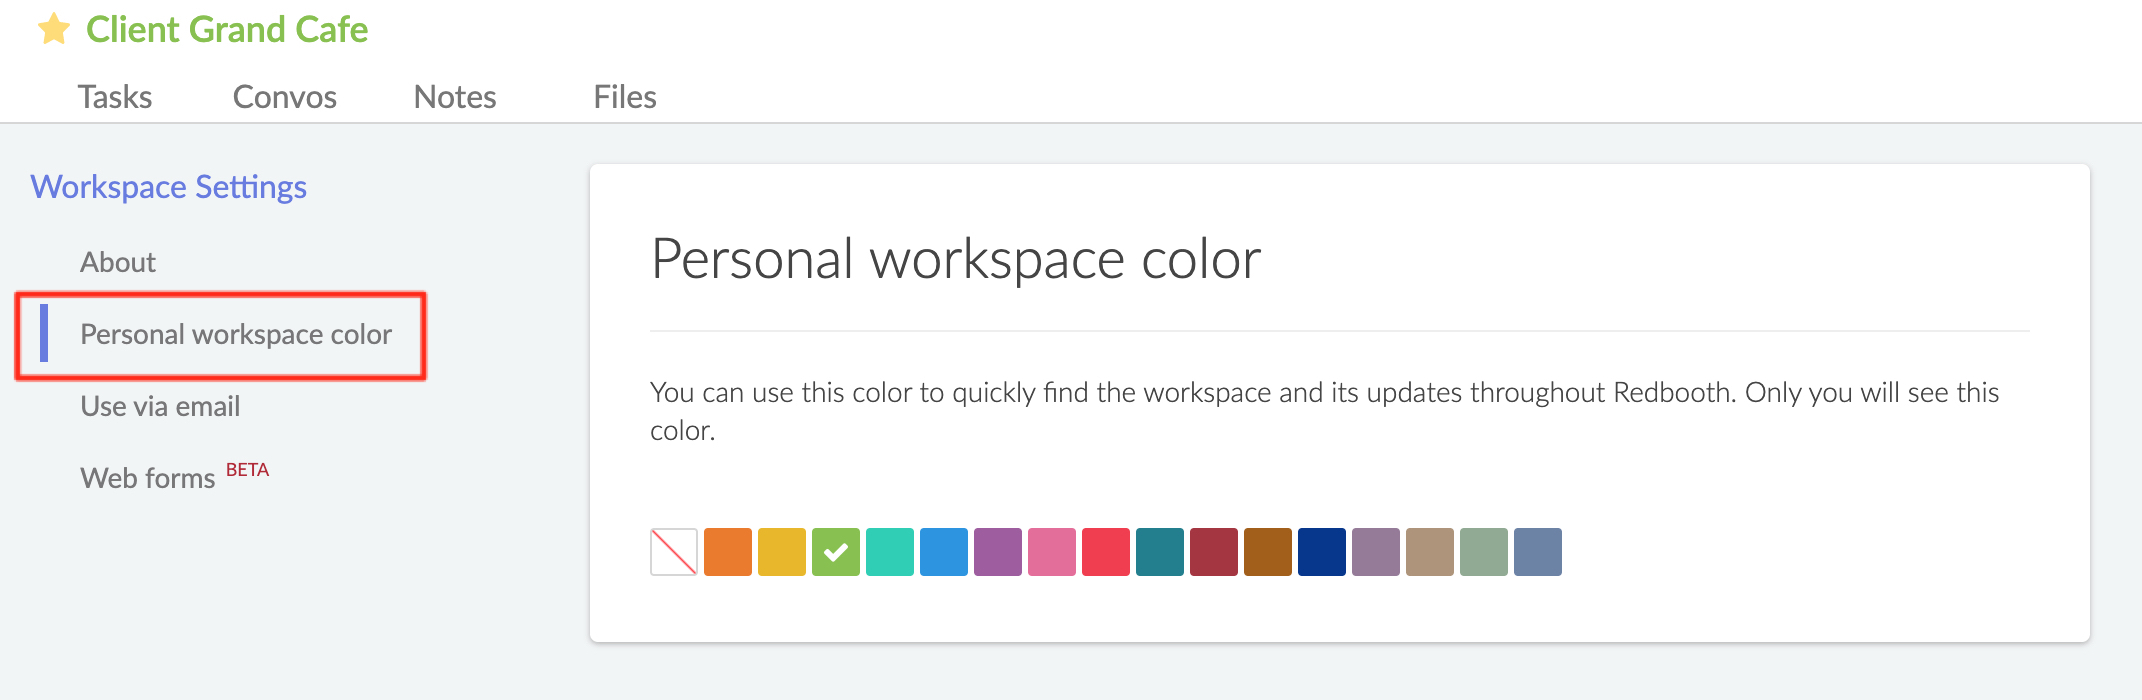This screenshot has height=700, width=2142.
Task: Pick the orange color swatch
Action: point(728,552)
